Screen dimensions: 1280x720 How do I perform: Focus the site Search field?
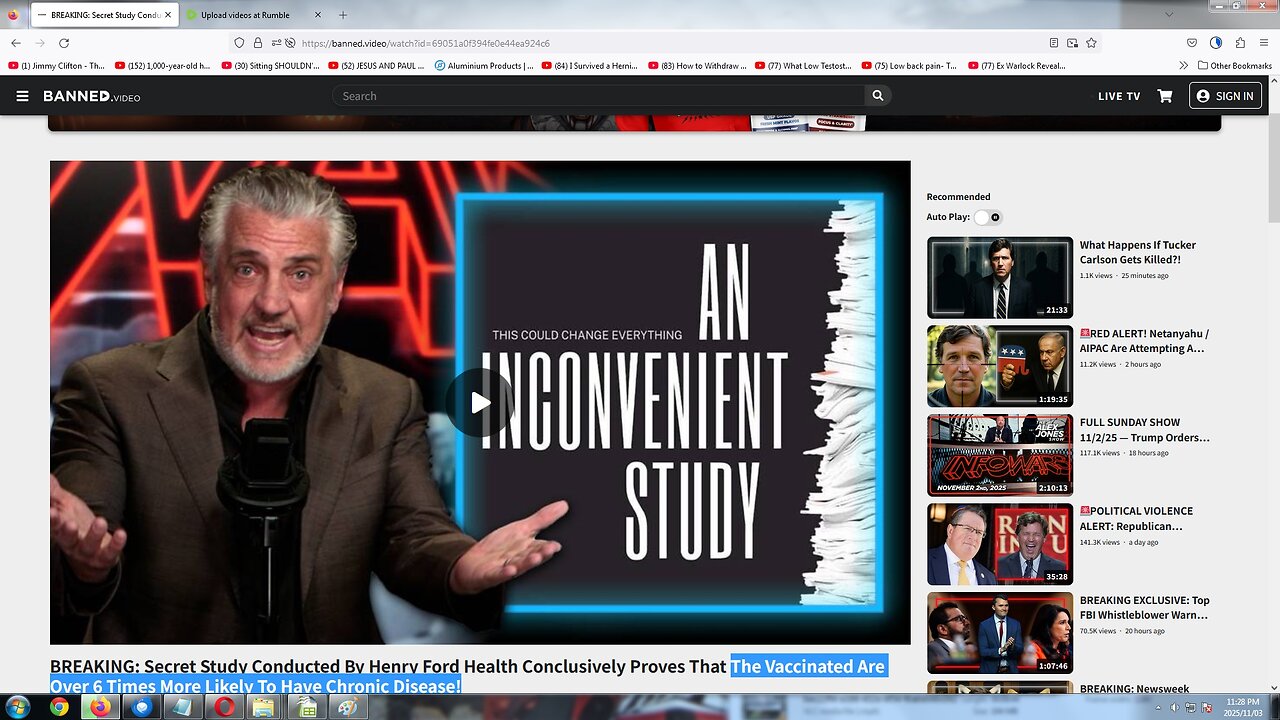click(600, 96)
